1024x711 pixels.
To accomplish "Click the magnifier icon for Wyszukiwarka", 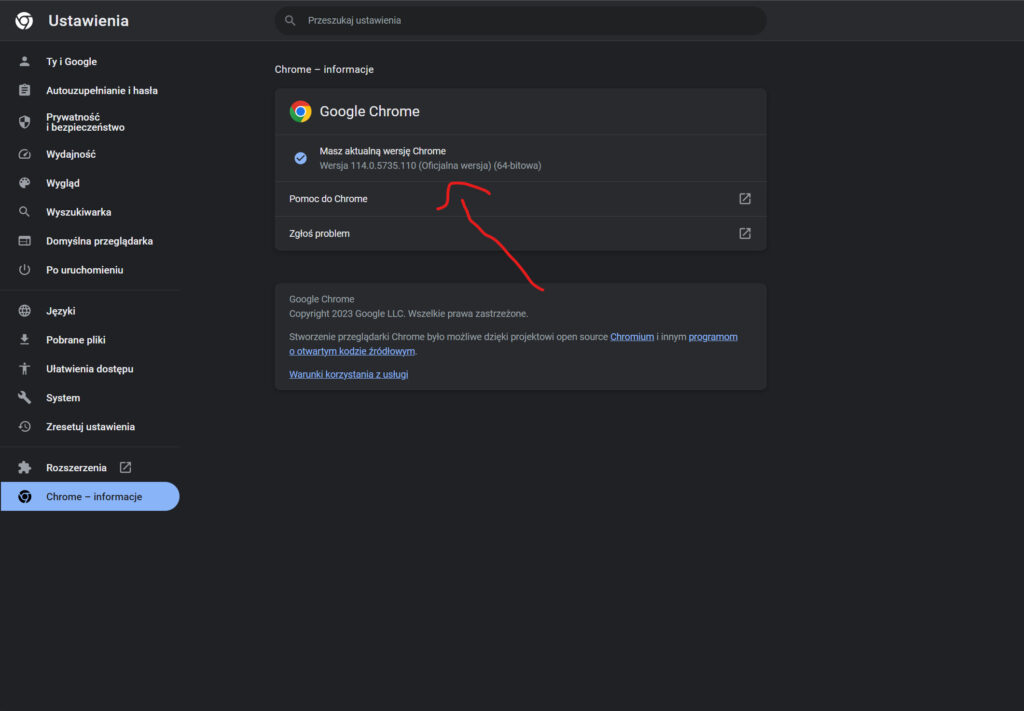I will 24,212.
